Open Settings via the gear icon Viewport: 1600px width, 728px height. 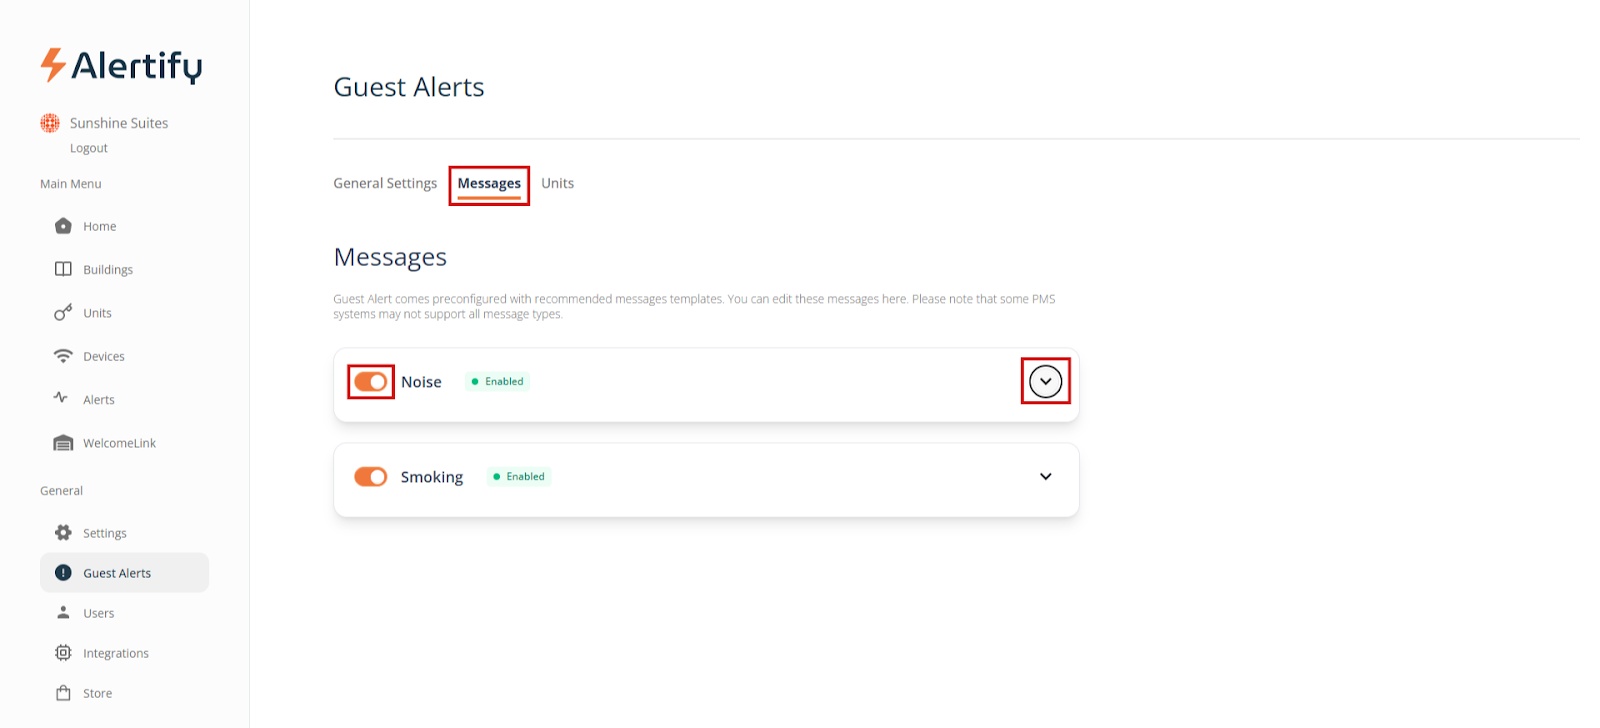coord(63,533)
